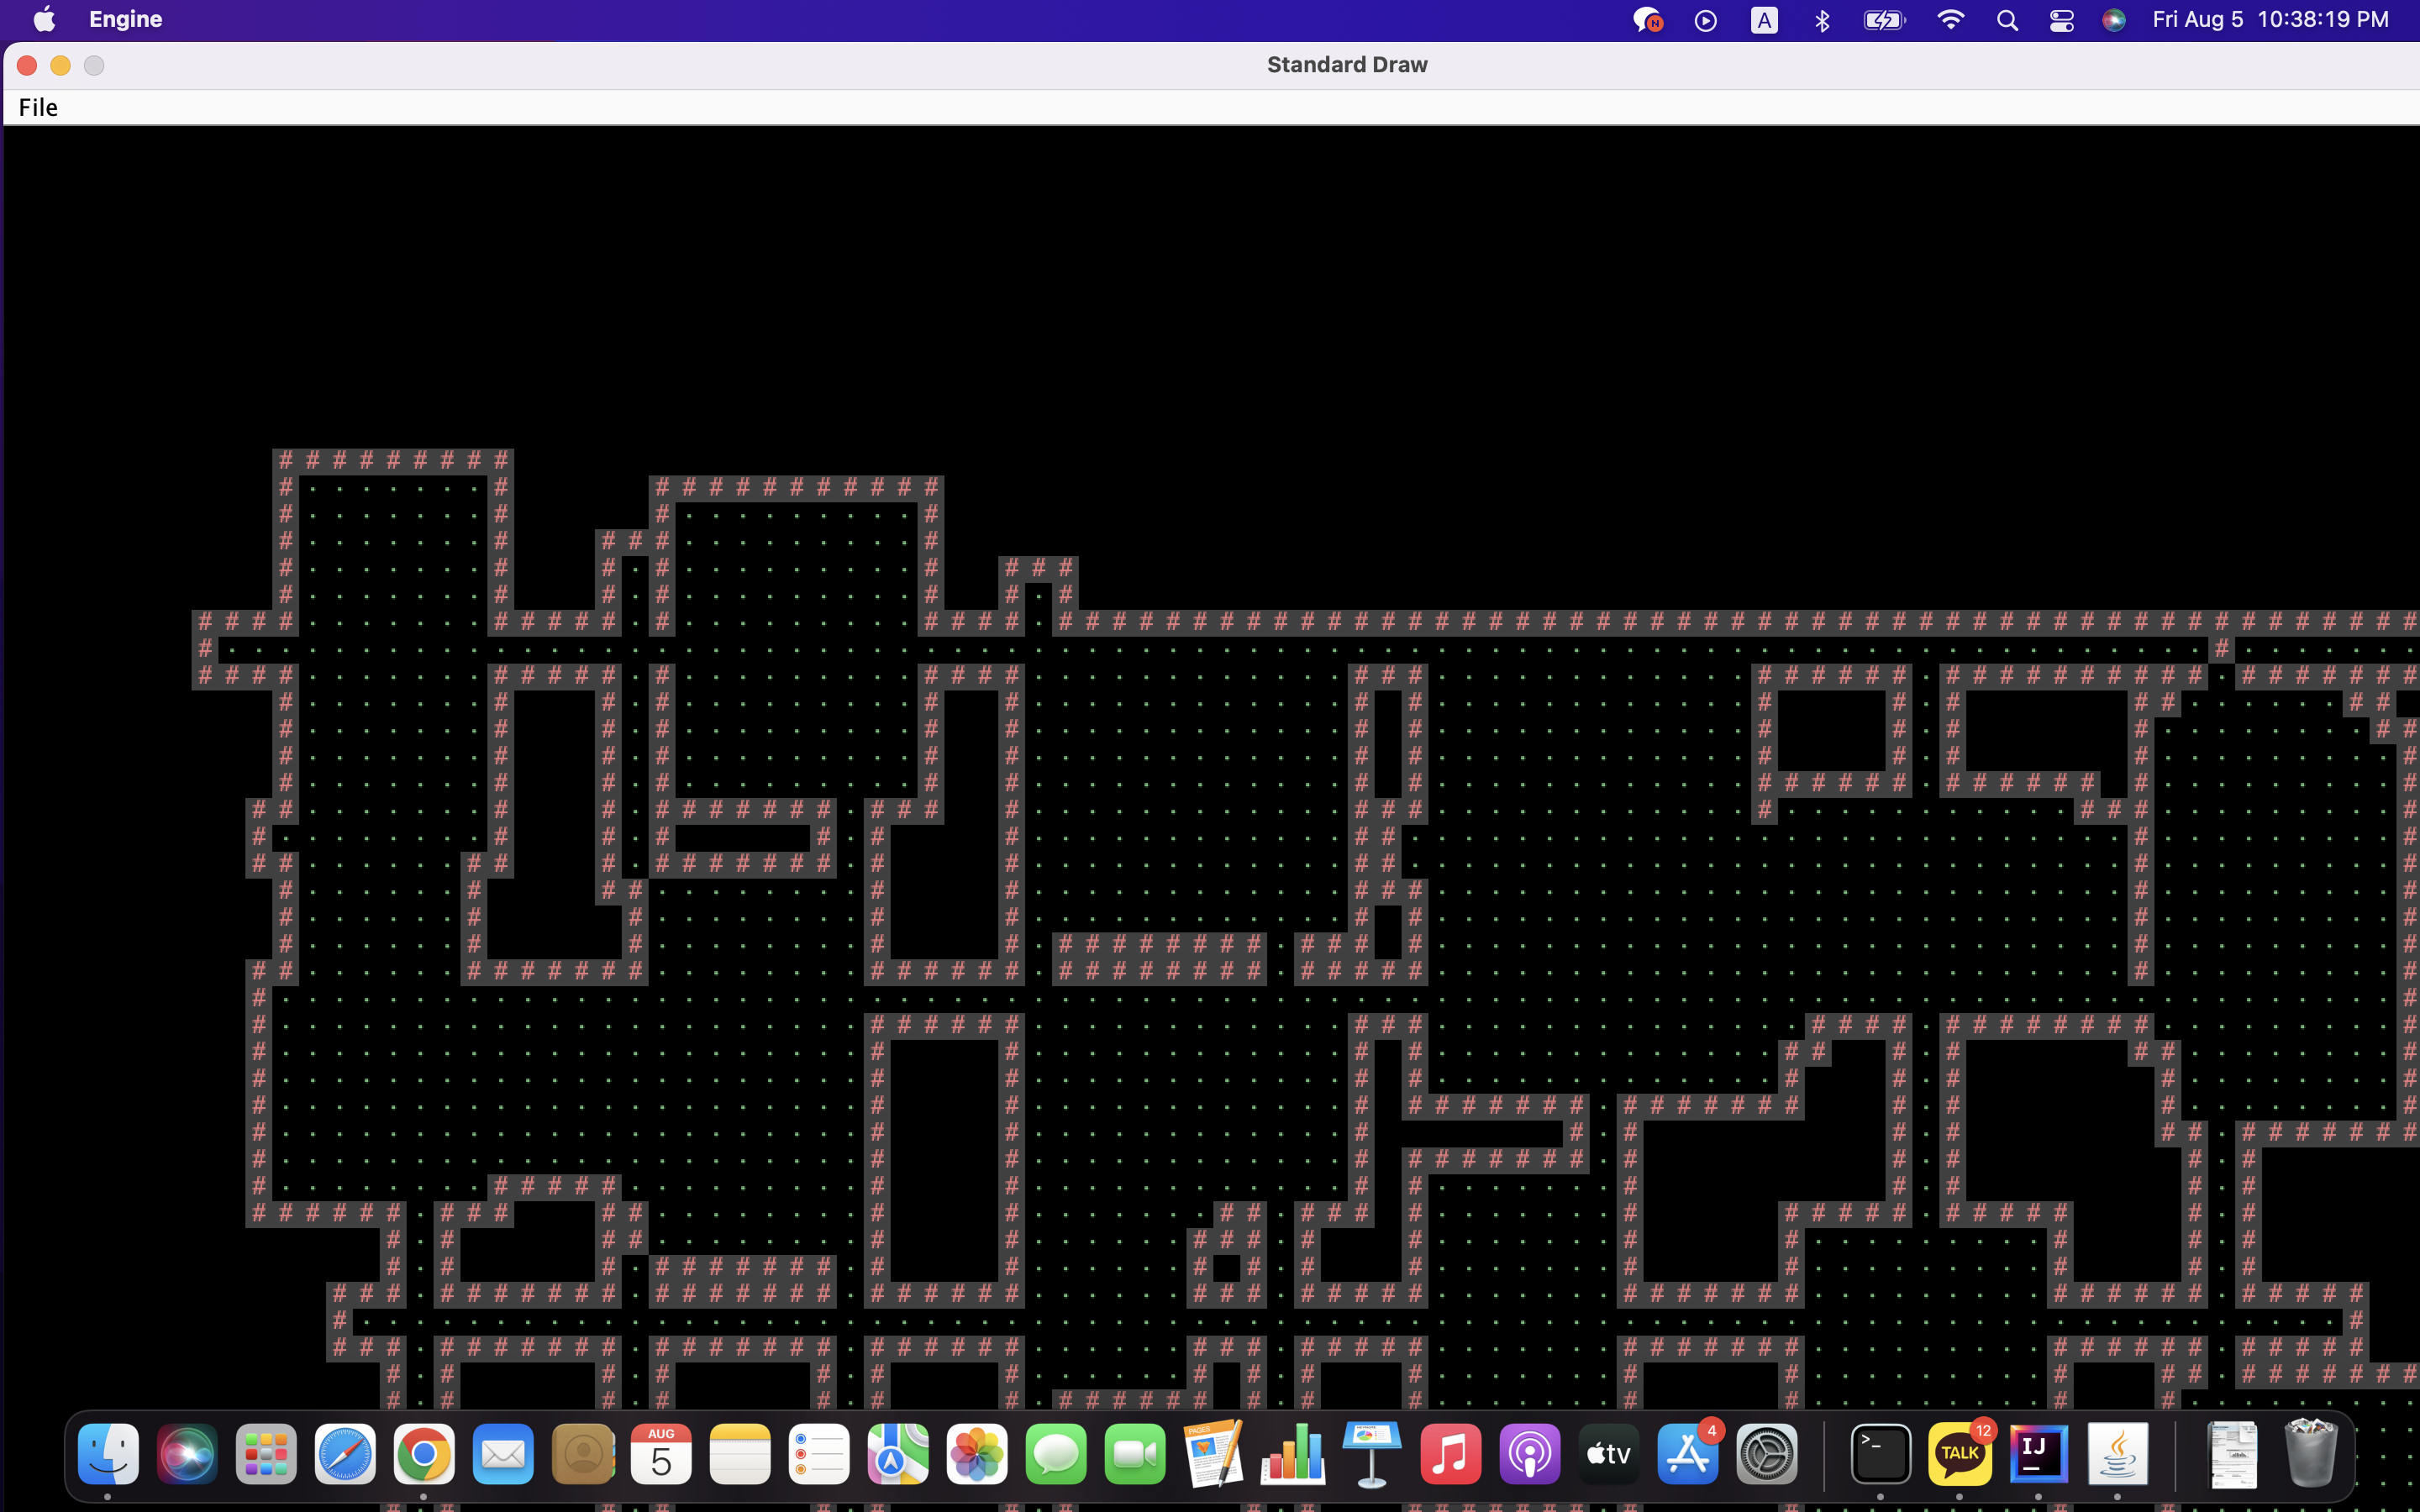Open System Preferences gear icon
Viewport: 2420px width, 1512px height.
1767,1453
